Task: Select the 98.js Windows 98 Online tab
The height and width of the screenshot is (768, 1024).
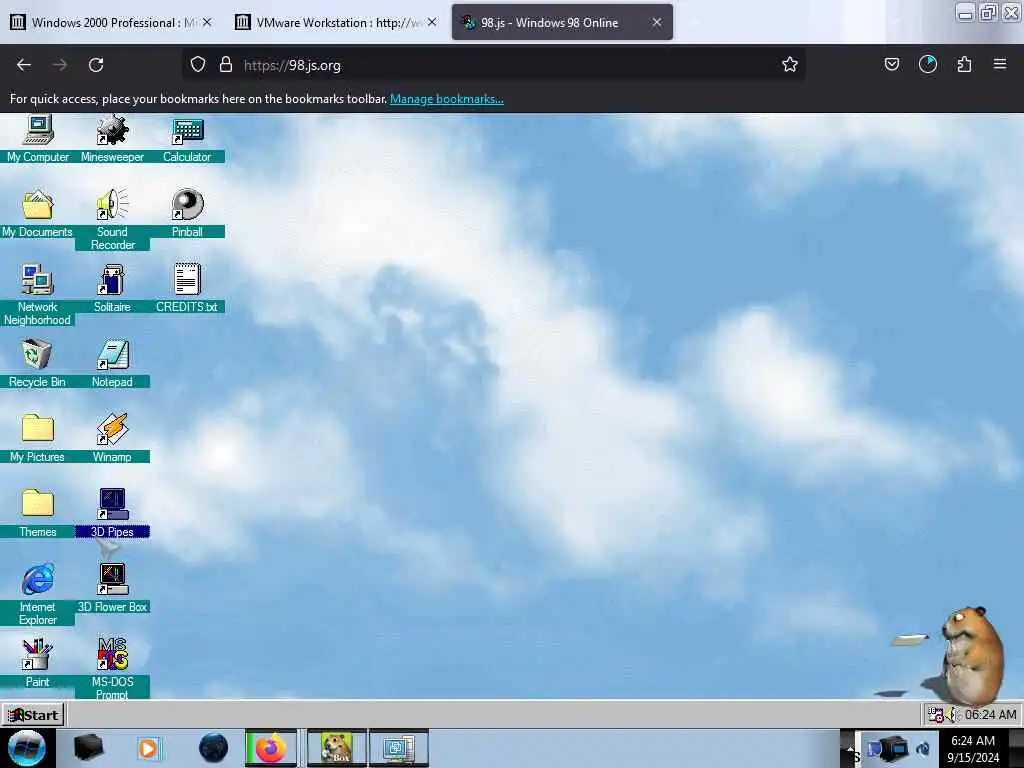Action: (562, 22)
